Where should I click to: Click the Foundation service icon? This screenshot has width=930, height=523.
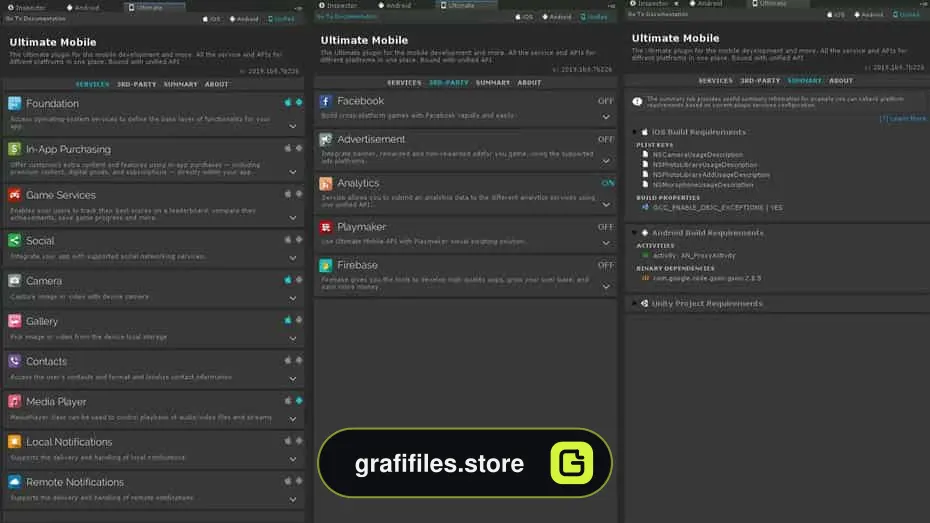pyautogui.click(x=15, y=103)
